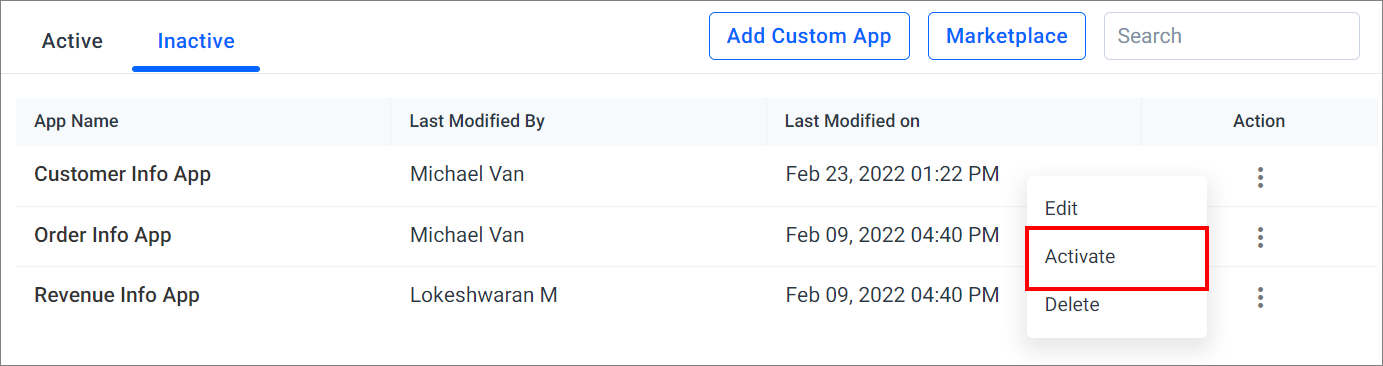This screenshot has height=366, width=1383.
Task: Click the Last Modified By column header
Action: (x=477, y=121)
